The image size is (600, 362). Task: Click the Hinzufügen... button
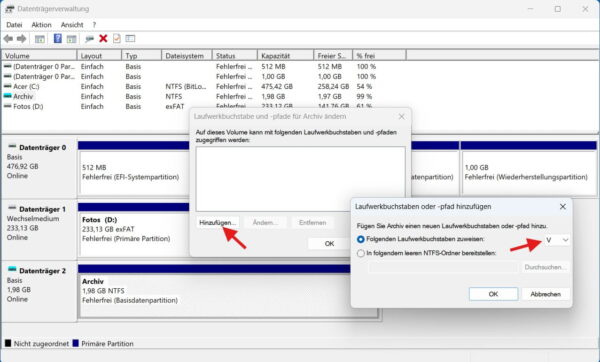point(218,223)
